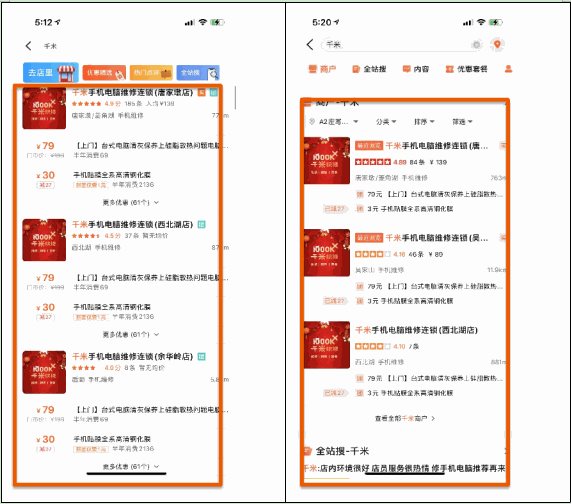The image size is (571, 504).
Task: Switch to the 优惠套餐 tab
Action: tap(466, 69)
